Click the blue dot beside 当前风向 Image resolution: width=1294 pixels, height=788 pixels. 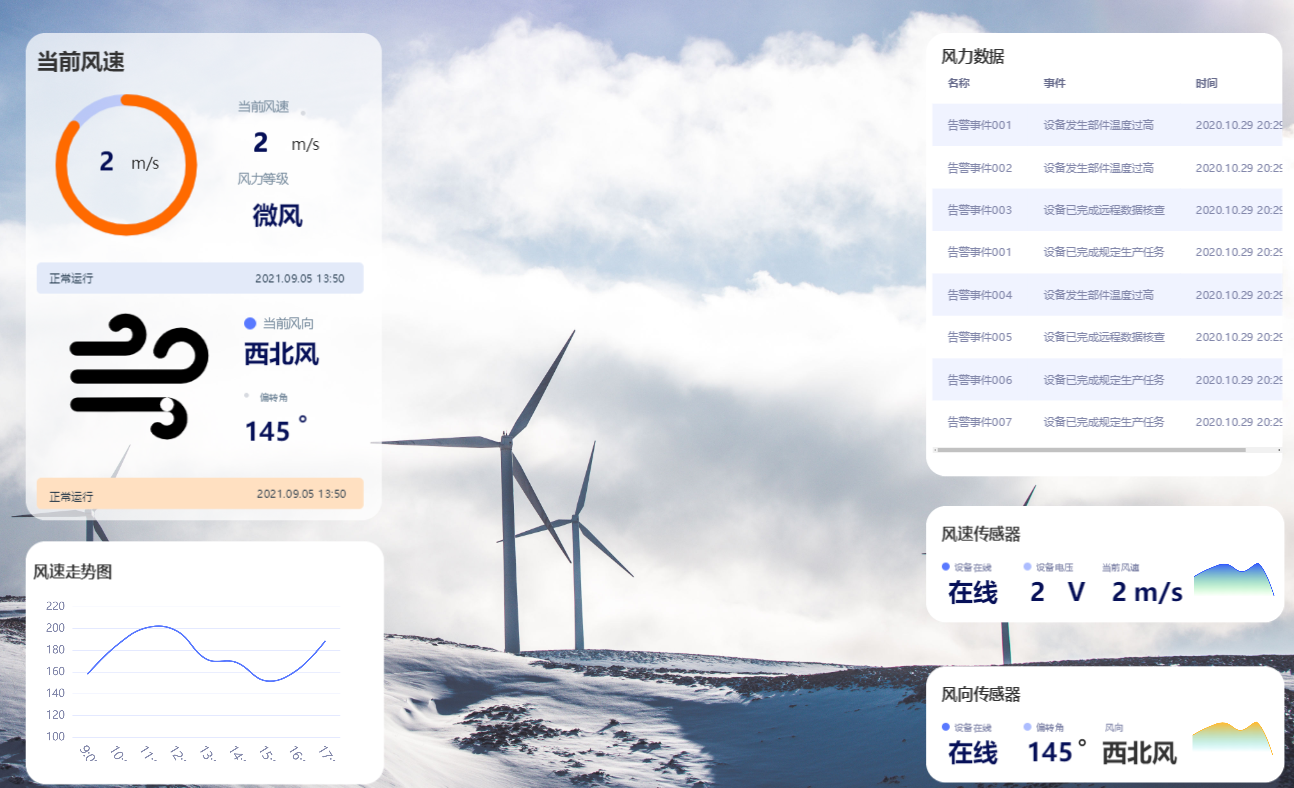tap(250, 324)
